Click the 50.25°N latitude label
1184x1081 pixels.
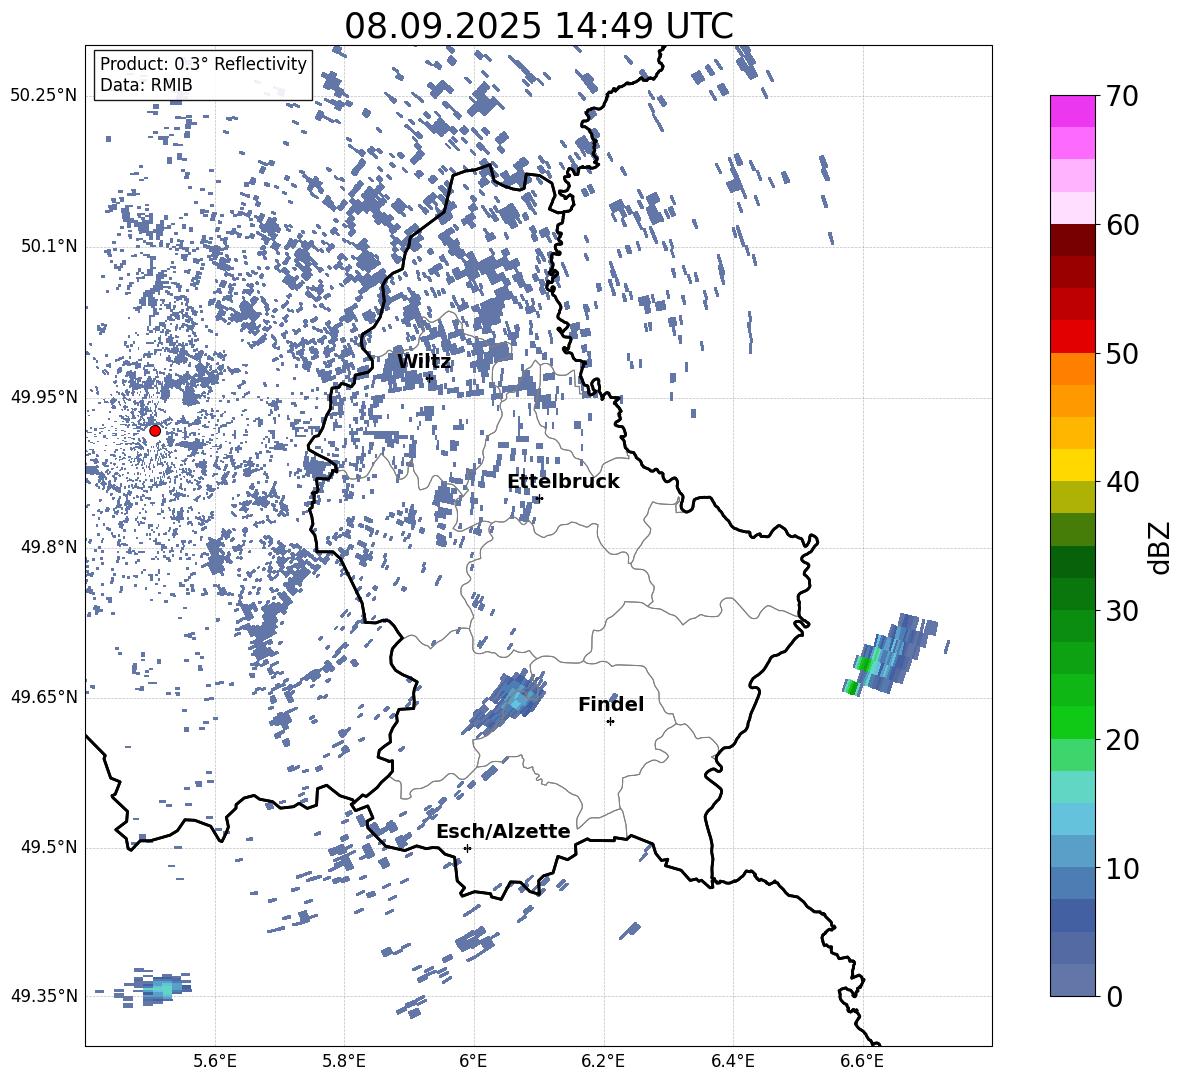(44, 96)
